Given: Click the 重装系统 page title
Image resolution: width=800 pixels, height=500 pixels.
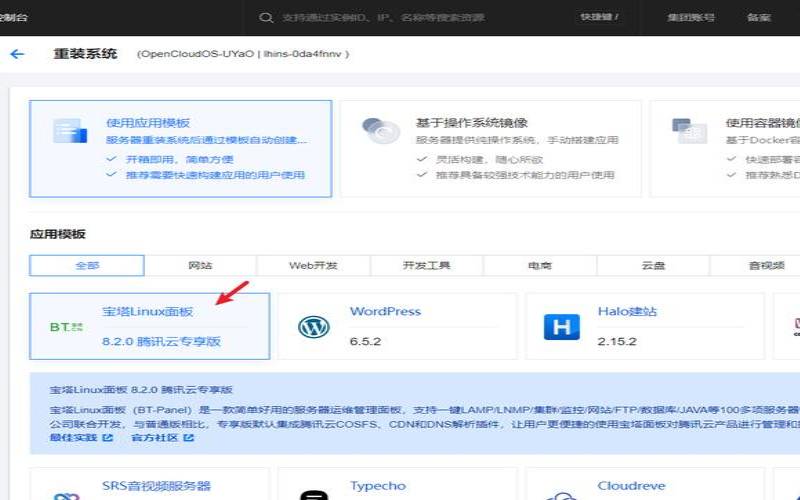Looking at the screenshot, I should click(85, 54).
